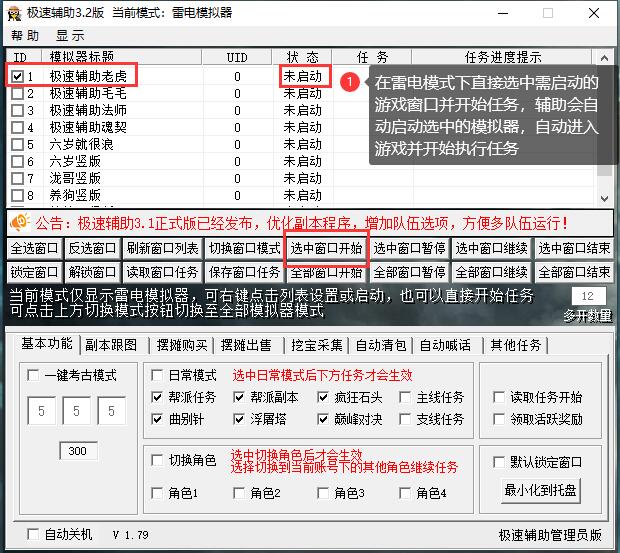This screenshot has height=553, width=620.
Task: Toggle 帮派副本 checkbox
Action: 239,397
